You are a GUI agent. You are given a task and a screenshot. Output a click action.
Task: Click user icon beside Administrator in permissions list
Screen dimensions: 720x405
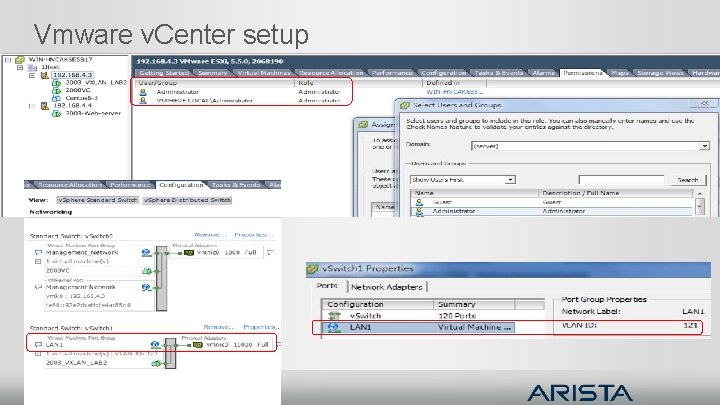pyautogui.click(x=143, y=92)
